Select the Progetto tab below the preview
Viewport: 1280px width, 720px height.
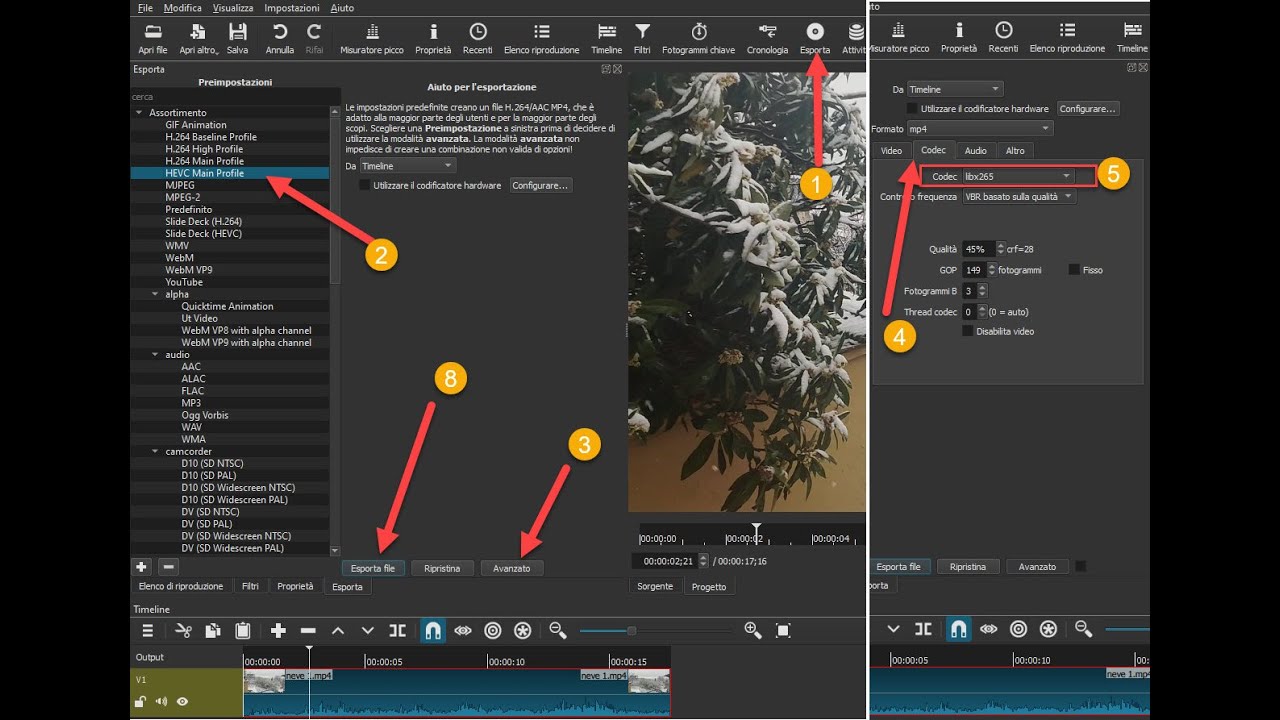click(x=708, y=586)
